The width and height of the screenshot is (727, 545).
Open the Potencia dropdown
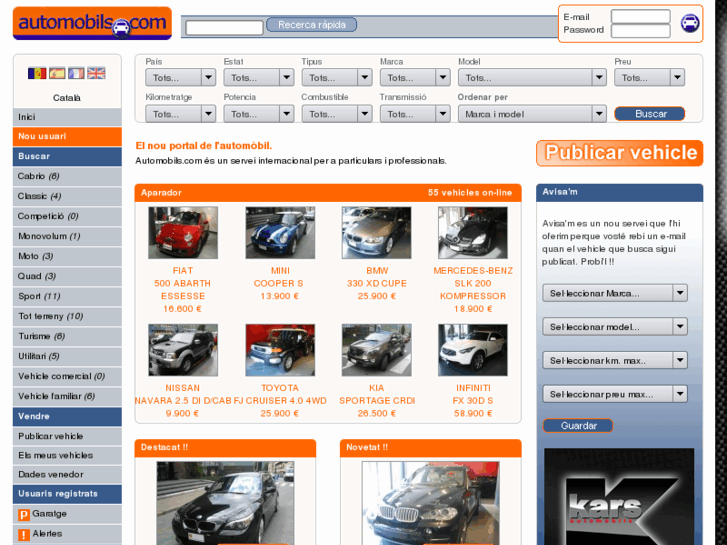[x=259, y=114]
